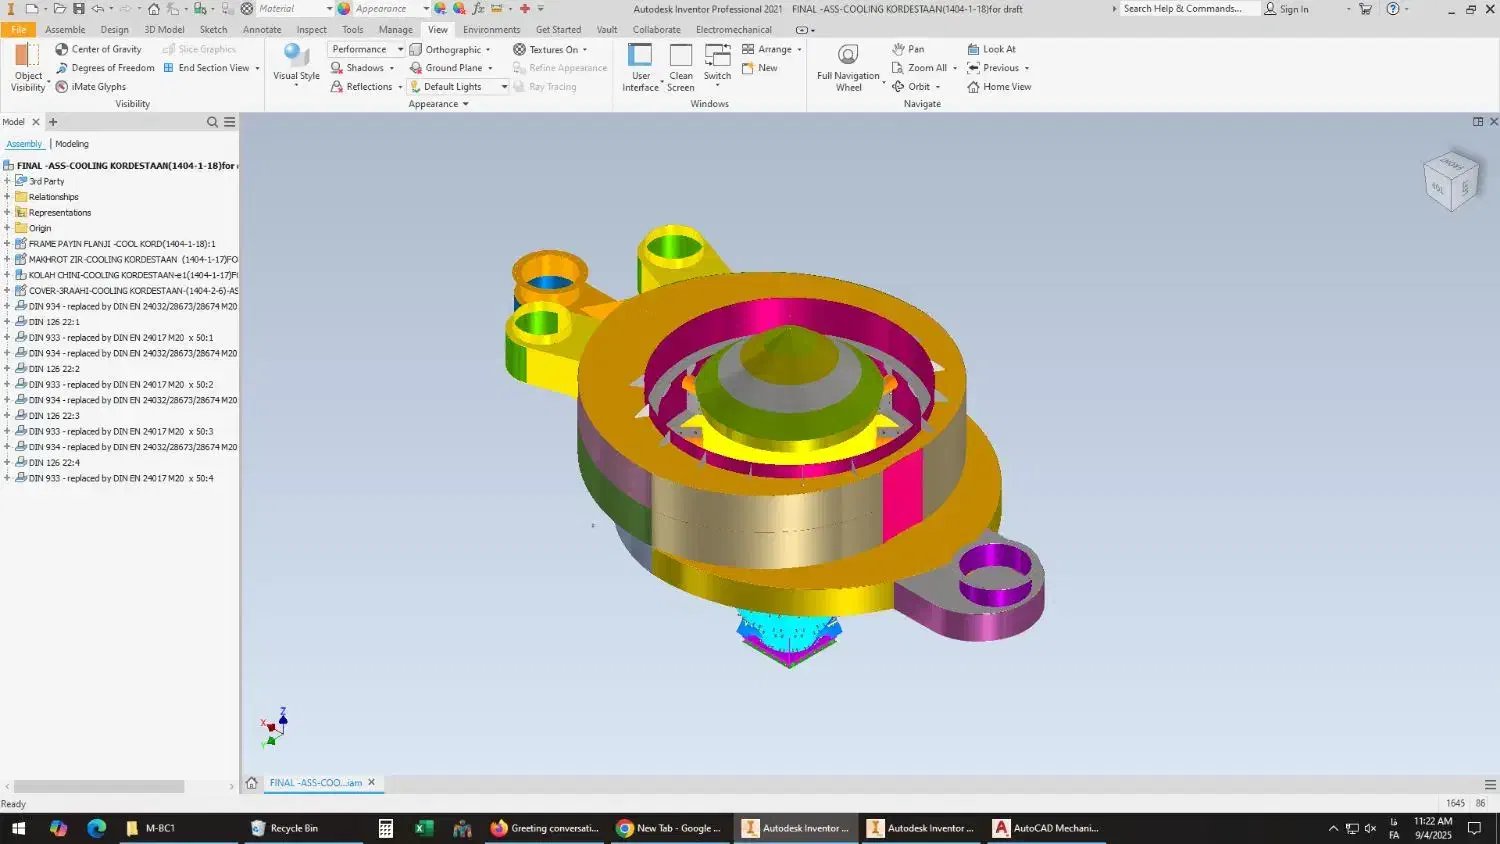Expand the Relationships tree node
The height and width of the screenshot is (844, 1500).
pos(7,197)
